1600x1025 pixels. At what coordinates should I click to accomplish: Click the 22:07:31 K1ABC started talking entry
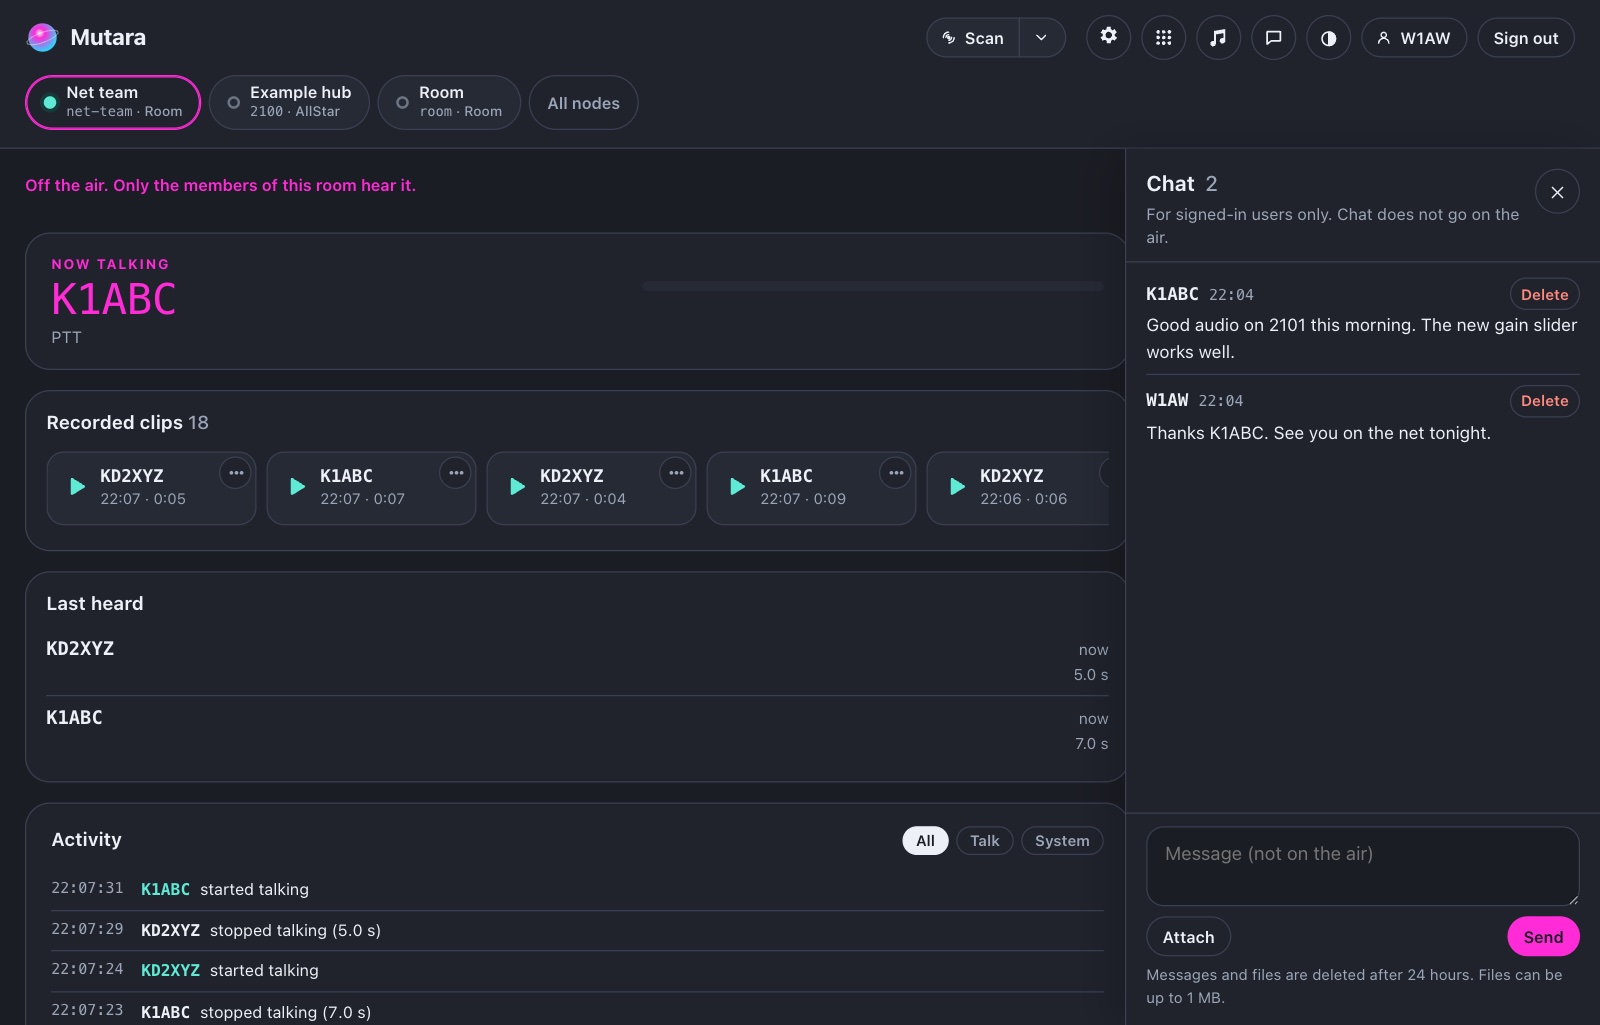(x=577, y=889)
